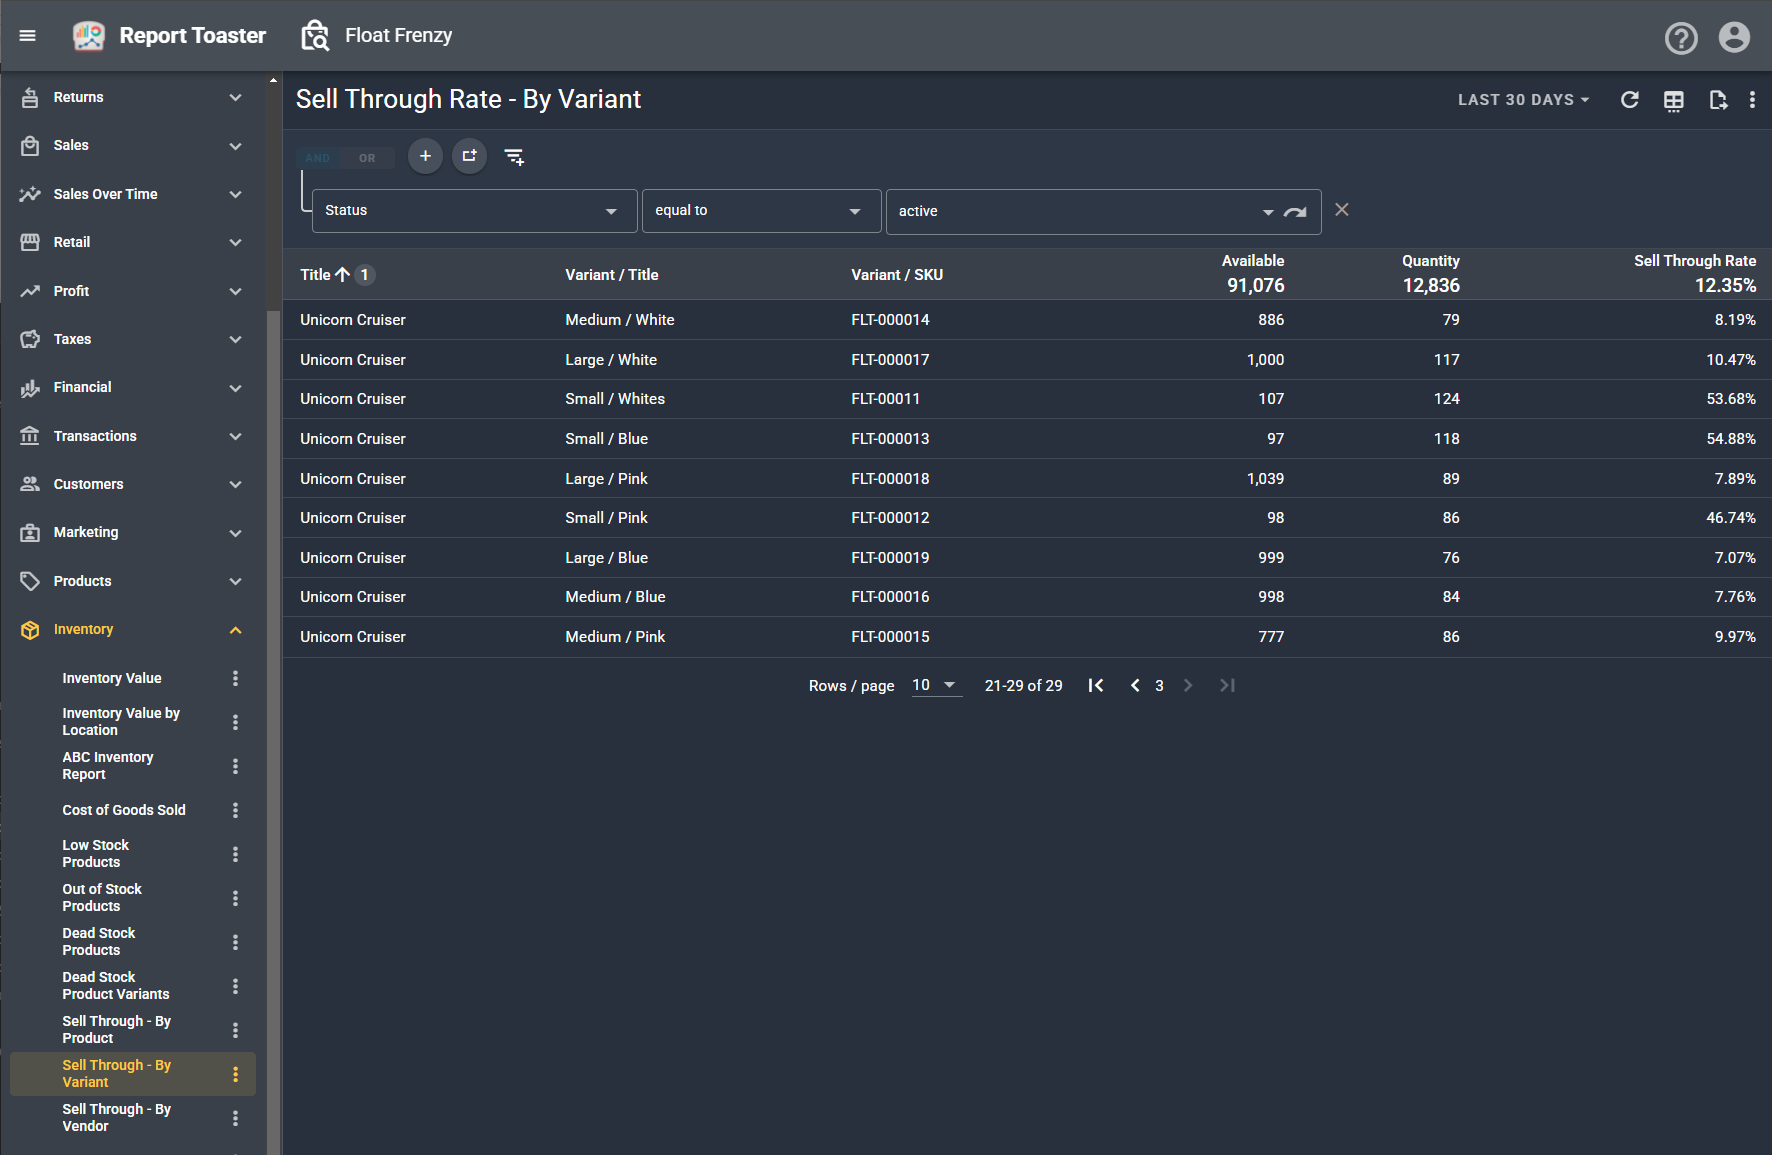Change rows per page dropdown
This screenshot has width=1772, height=1155.
point(935,685)
